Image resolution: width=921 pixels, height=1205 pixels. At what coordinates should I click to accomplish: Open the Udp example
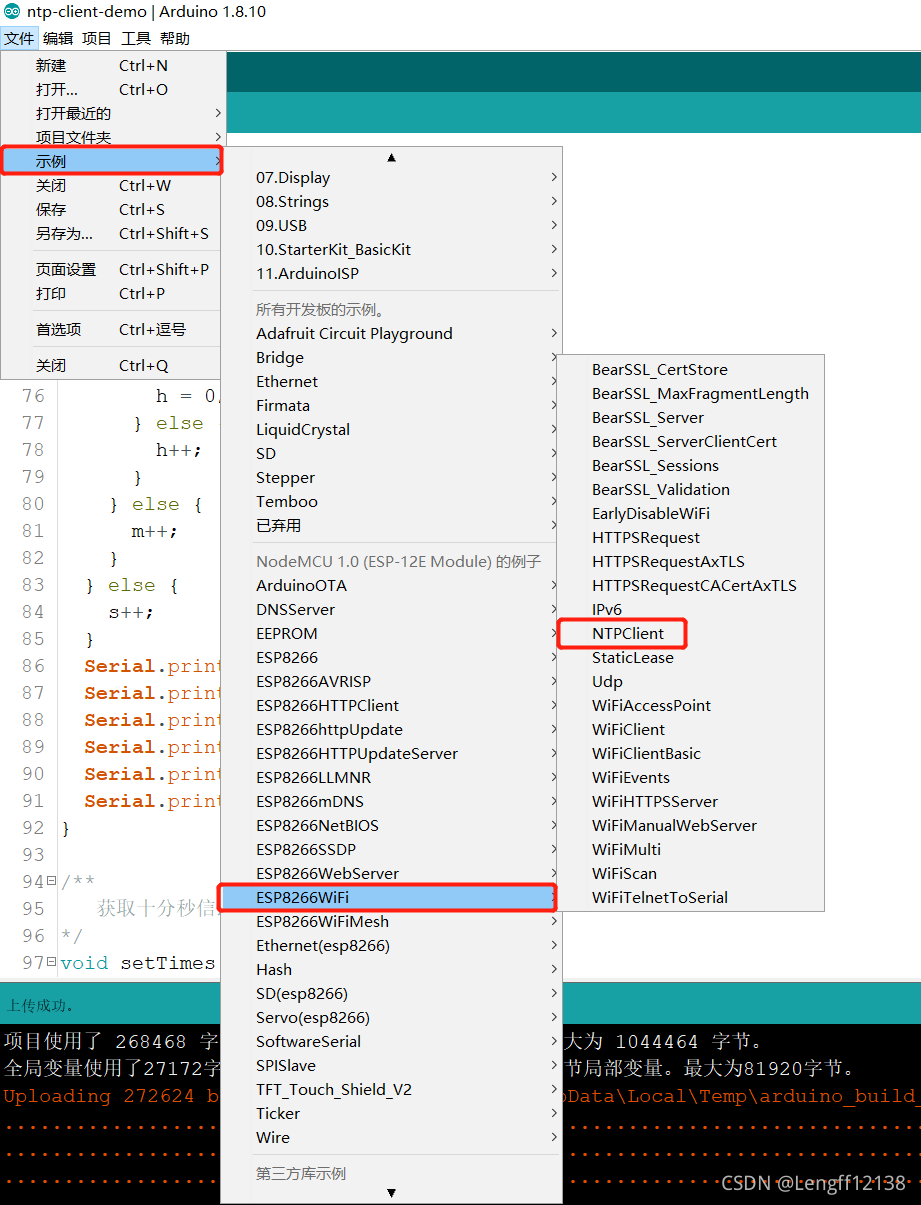690,681
